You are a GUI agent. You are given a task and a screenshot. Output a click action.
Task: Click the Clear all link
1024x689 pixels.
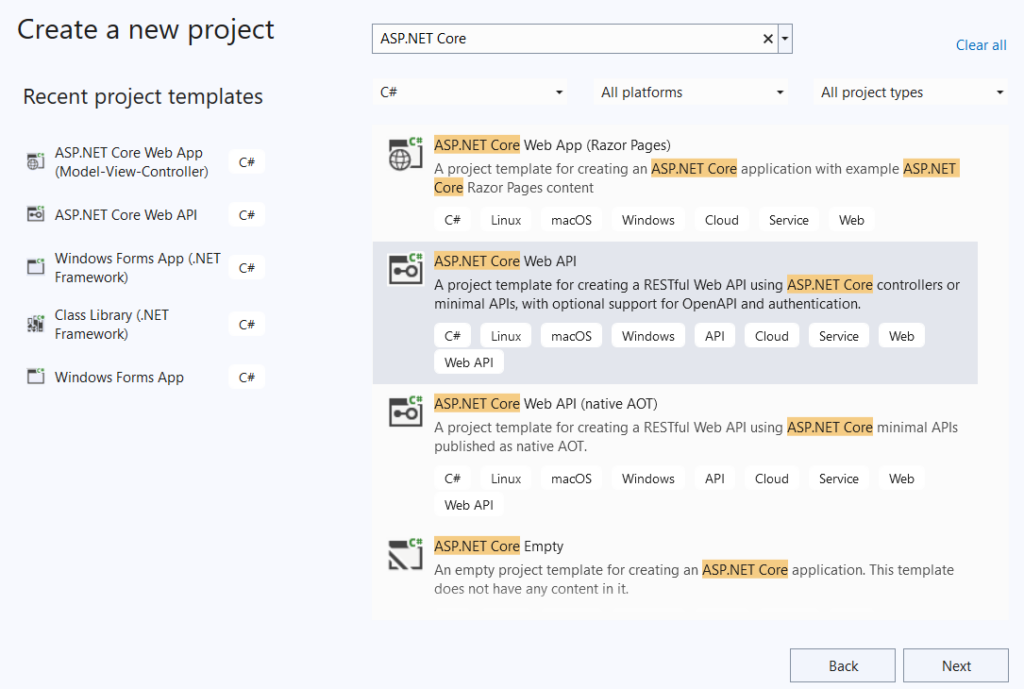981,45
